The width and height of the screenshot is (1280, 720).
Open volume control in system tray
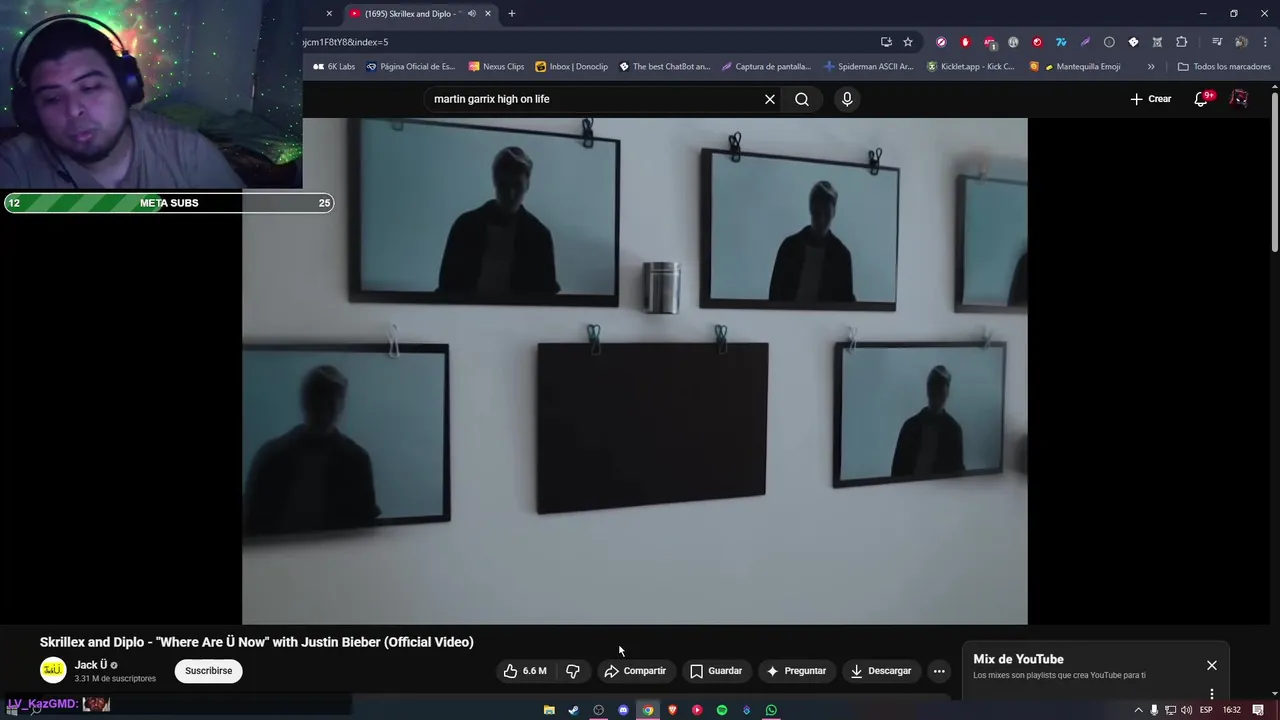tap(1186, 710)
